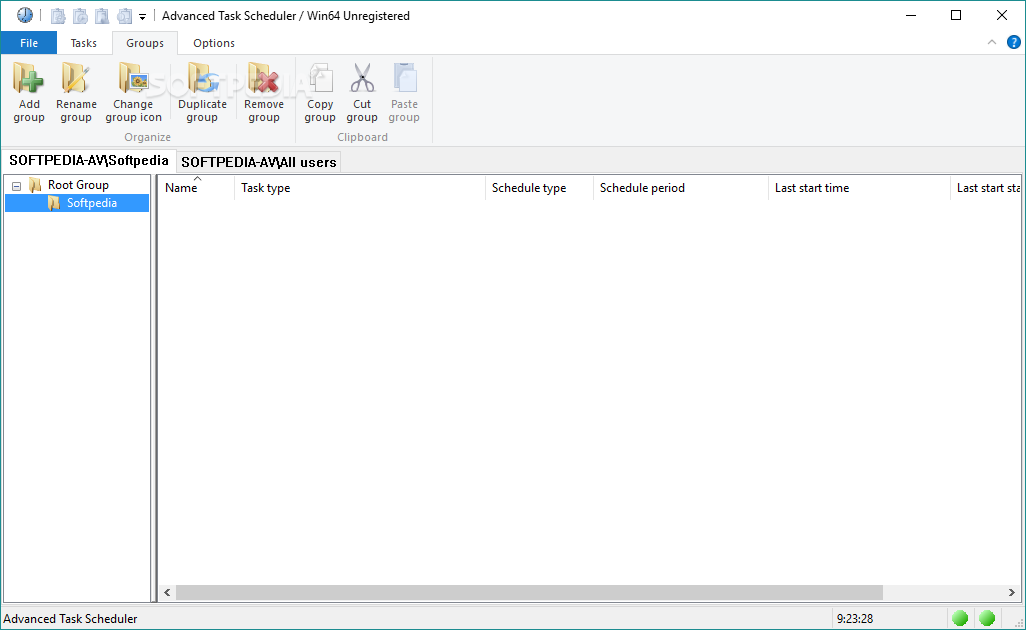Click Root Group folder icon
Viewport: 1026px width, 630px height.
click(35, 185)
